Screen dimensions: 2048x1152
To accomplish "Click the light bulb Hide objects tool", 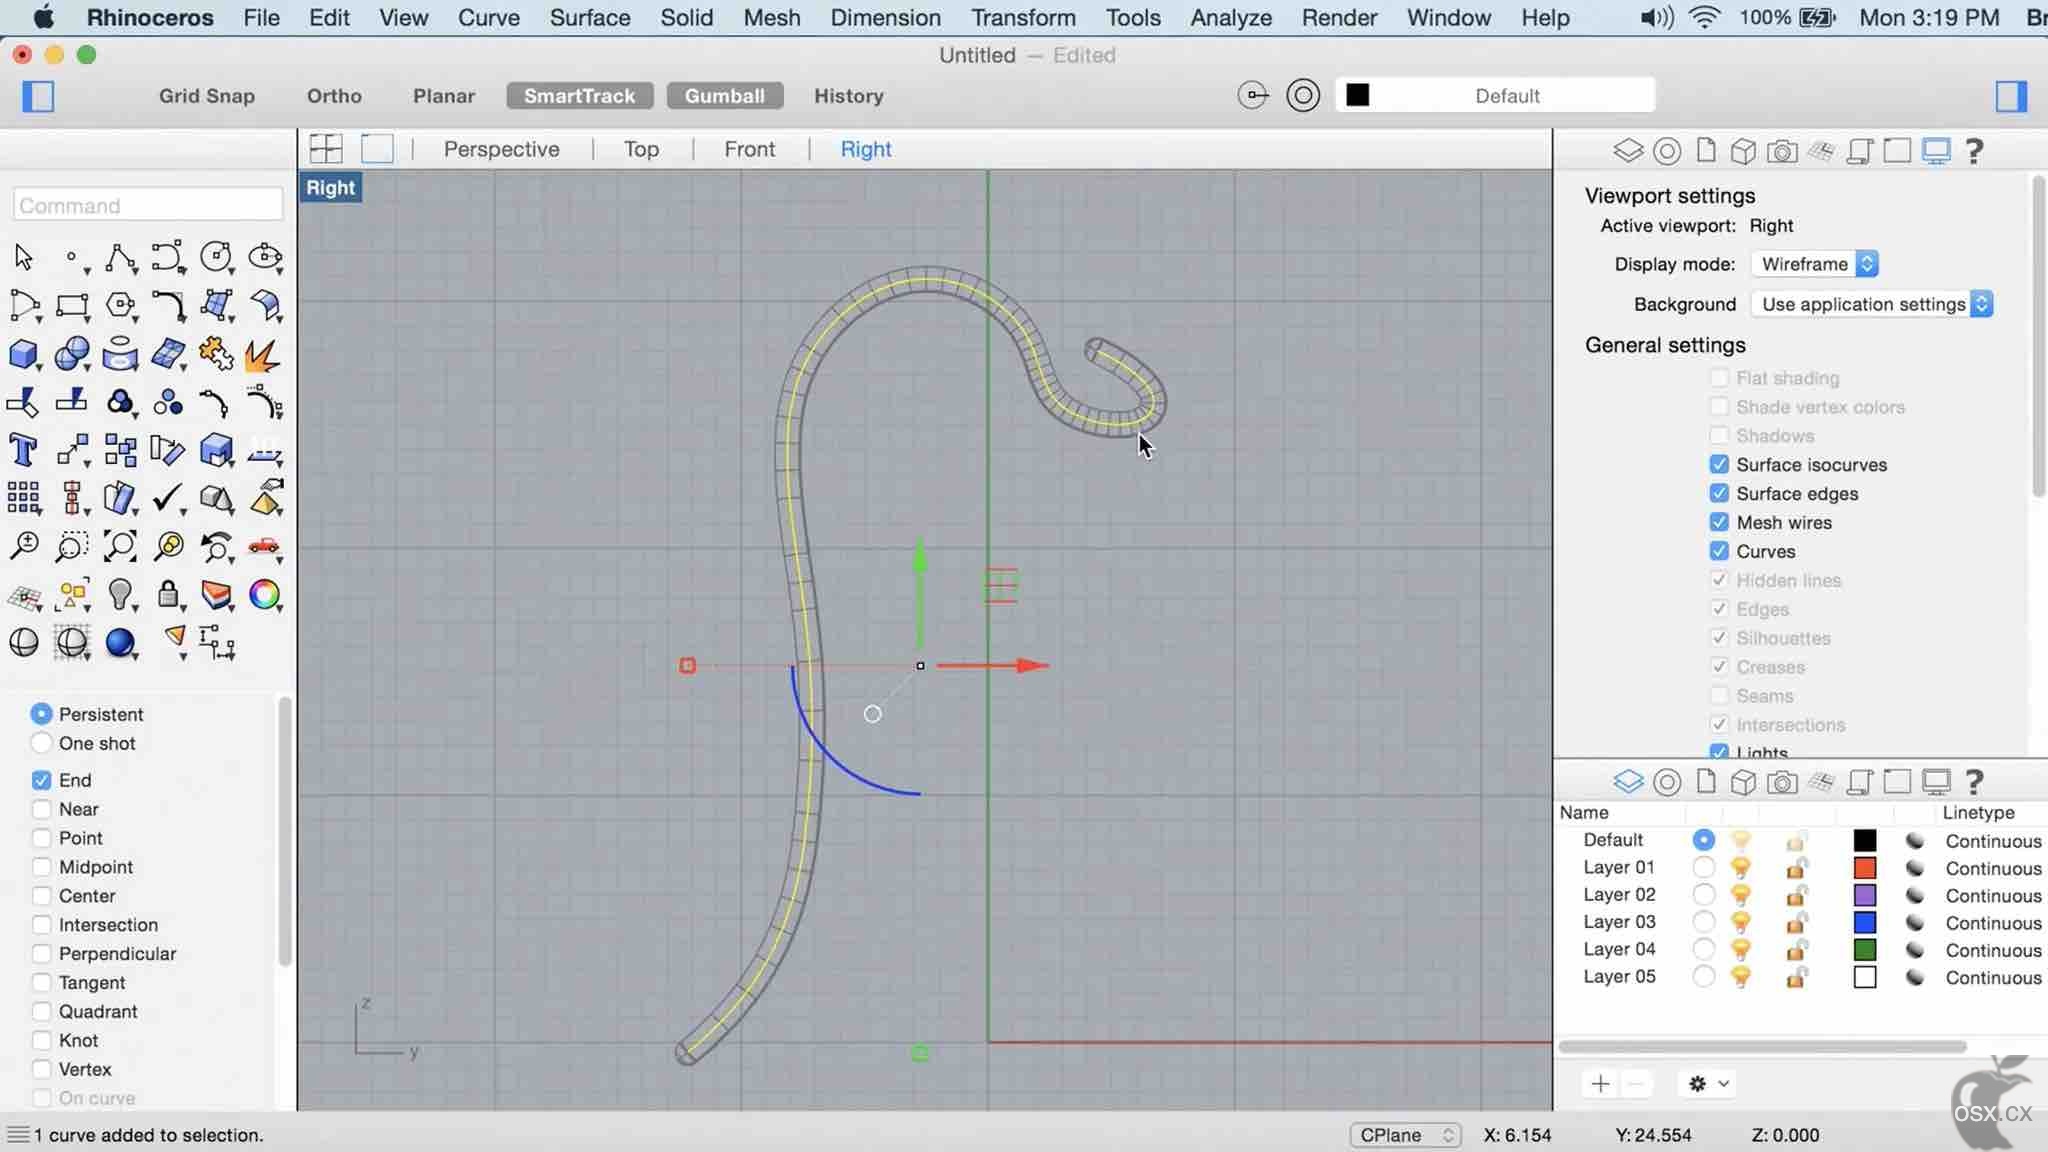I will pos(120,594).
